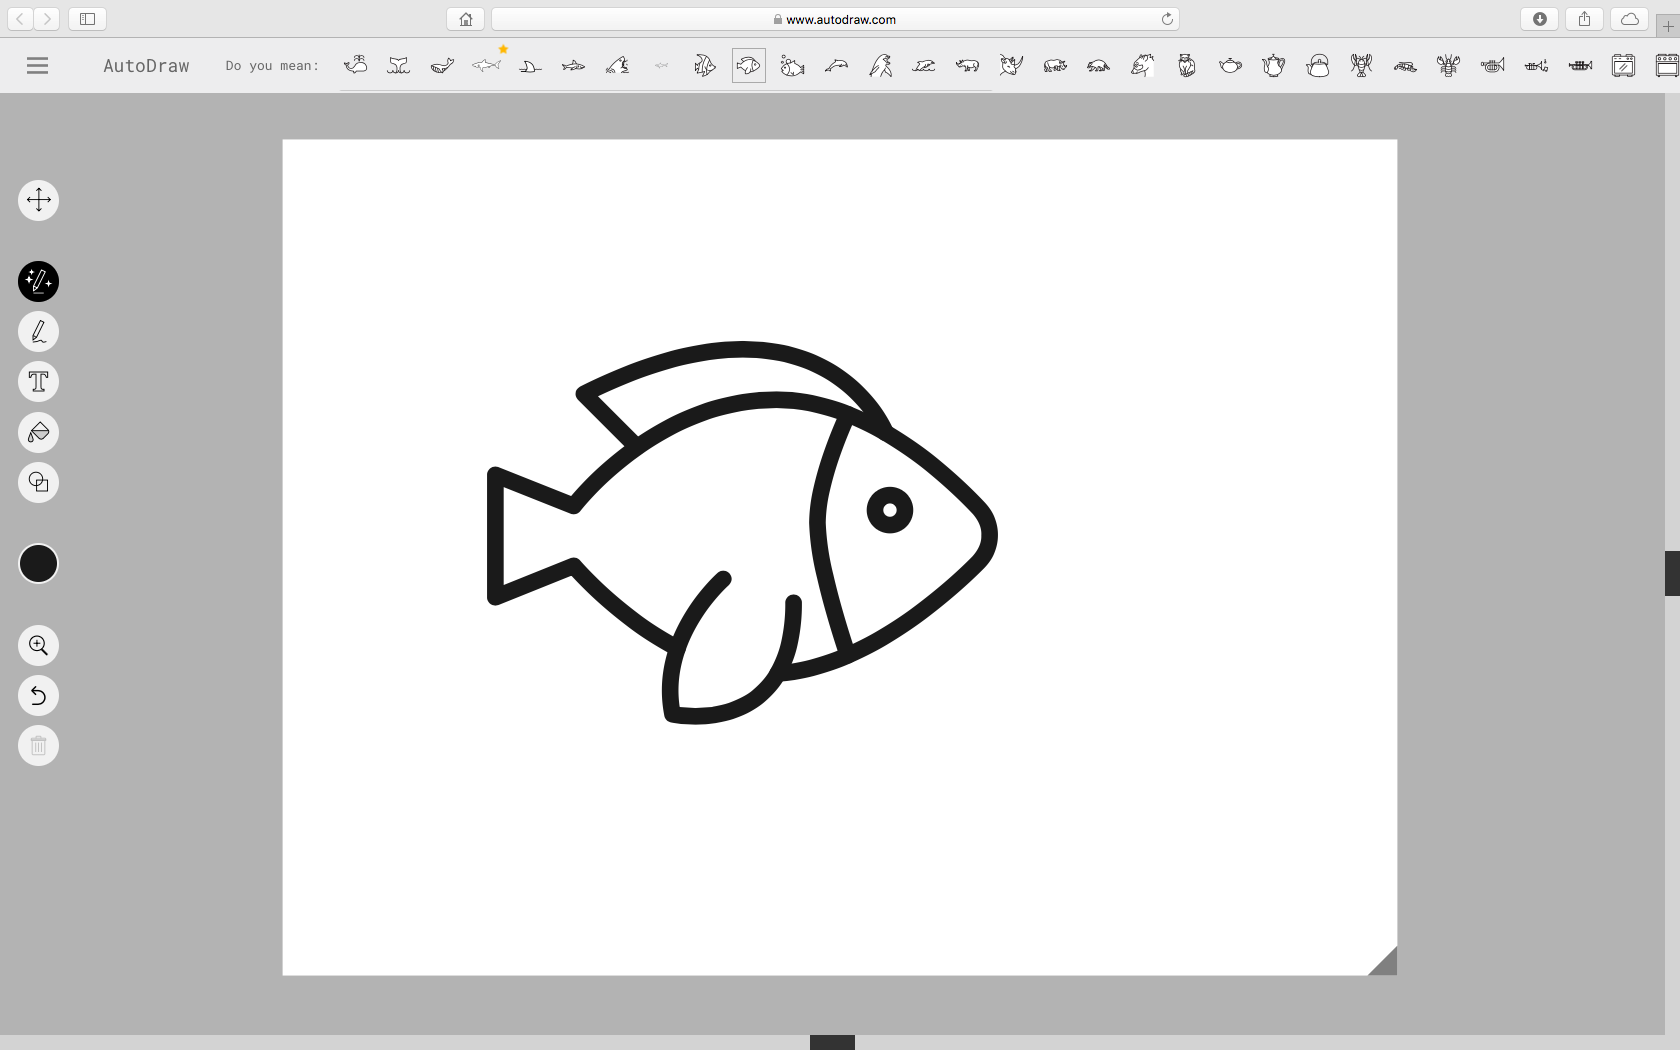1680x1050 pixels.
Task: Open the black color picker swatch
Action: point(38,564)
